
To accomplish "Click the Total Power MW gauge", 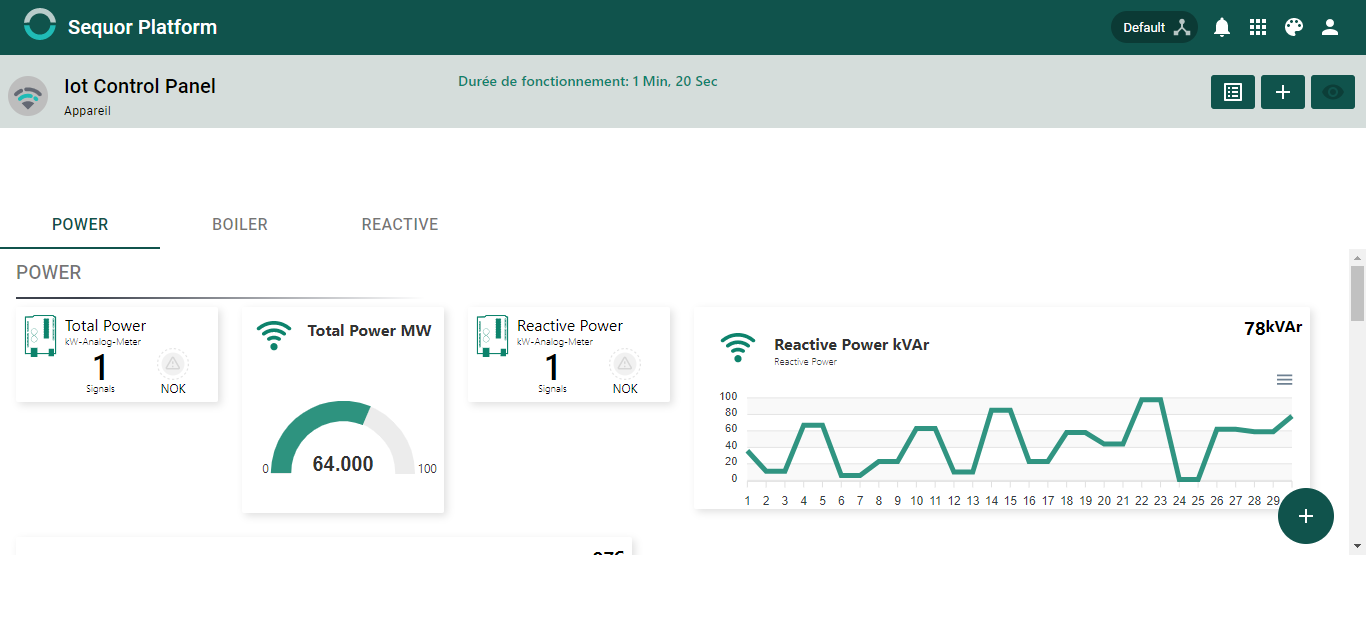I will point(343,438).
